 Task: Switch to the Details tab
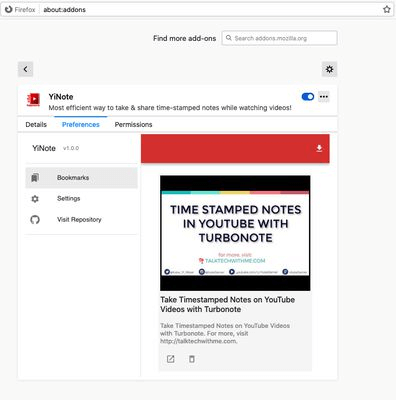click(36, 124)
